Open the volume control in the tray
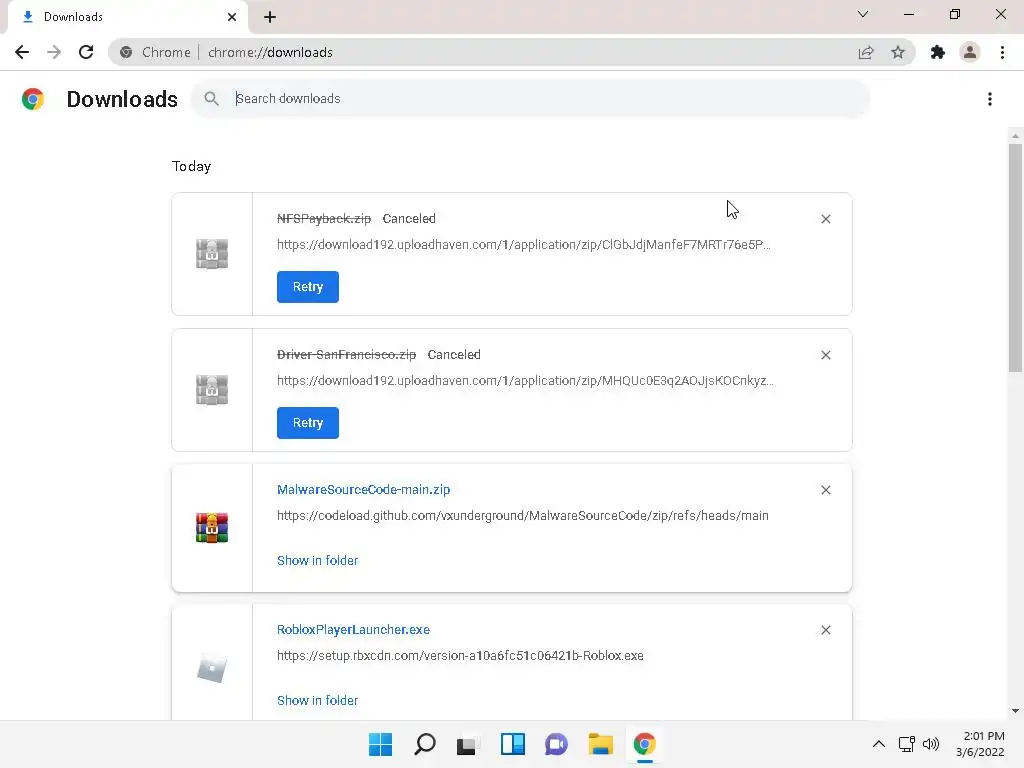The height and width of the screenshot is (768, 1024). pos(931,744)
